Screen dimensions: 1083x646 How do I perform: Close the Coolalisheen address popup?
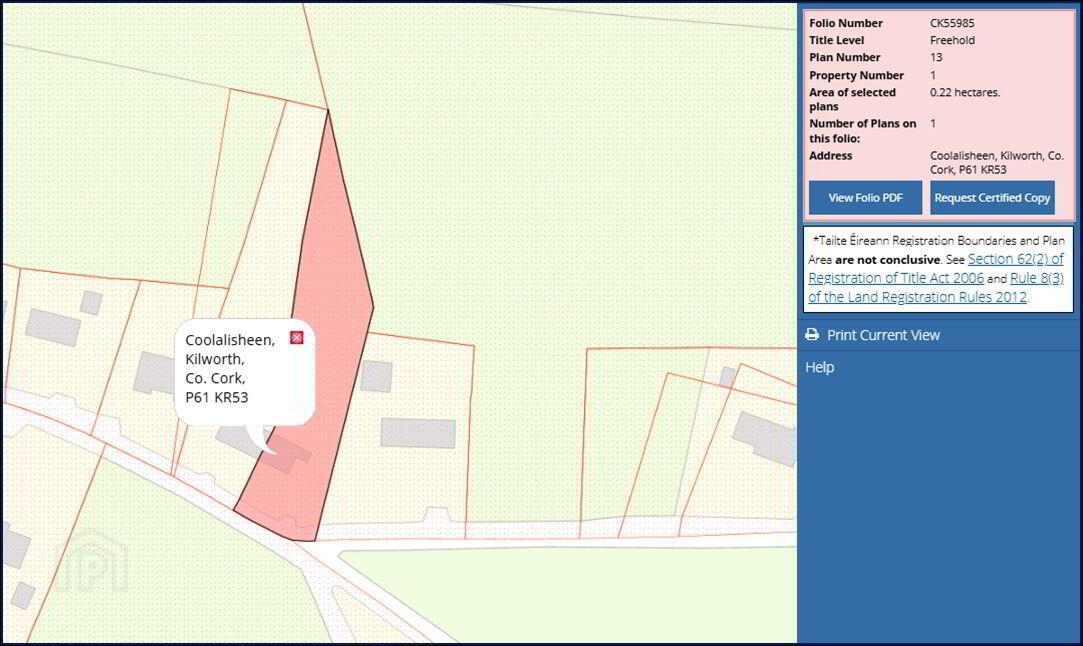296,337
